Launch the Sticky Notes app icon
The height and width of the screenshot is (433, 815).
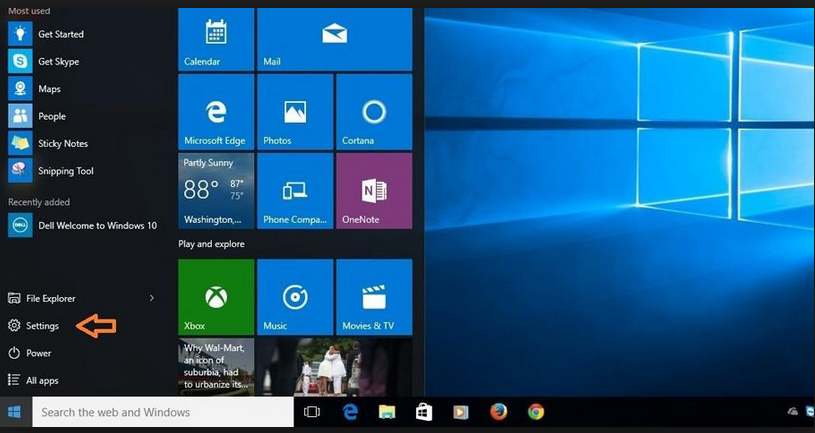[20, 143]
